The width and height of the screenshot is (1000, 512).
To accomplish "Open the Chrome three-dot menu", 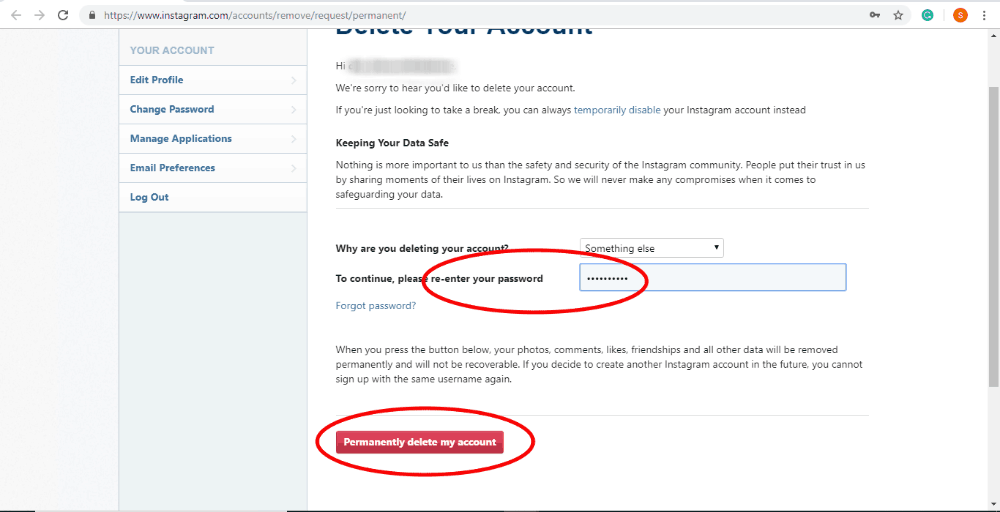I will click(x=985, y=15).
